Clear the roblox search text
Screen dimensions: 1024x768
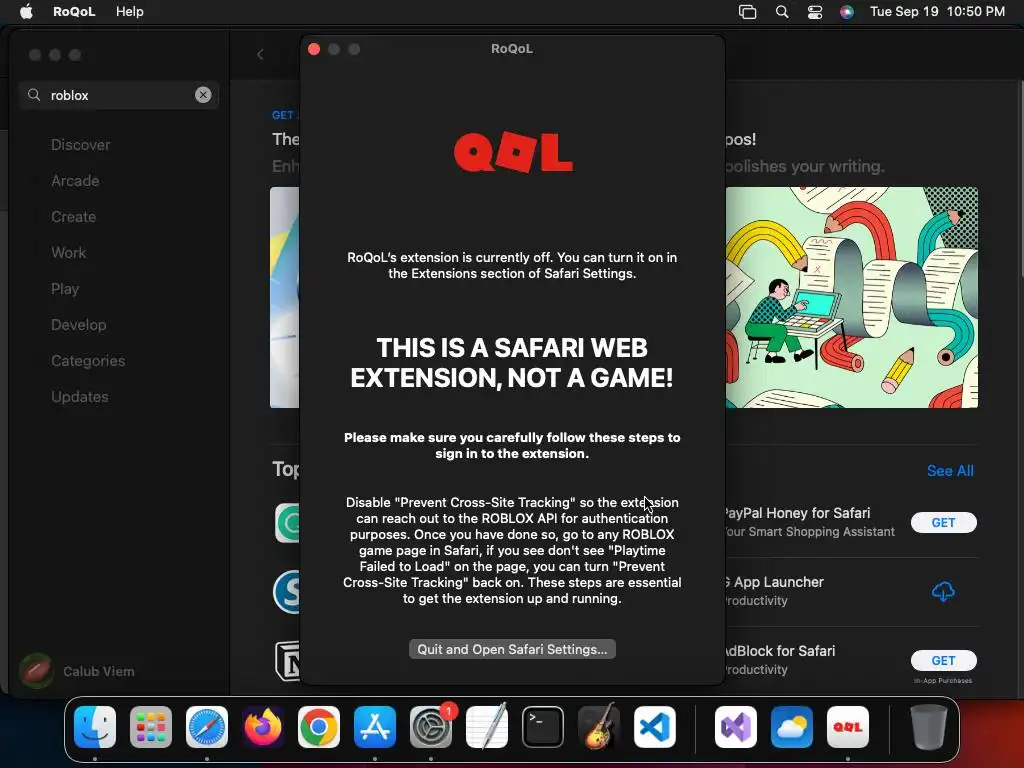point(203,95)
